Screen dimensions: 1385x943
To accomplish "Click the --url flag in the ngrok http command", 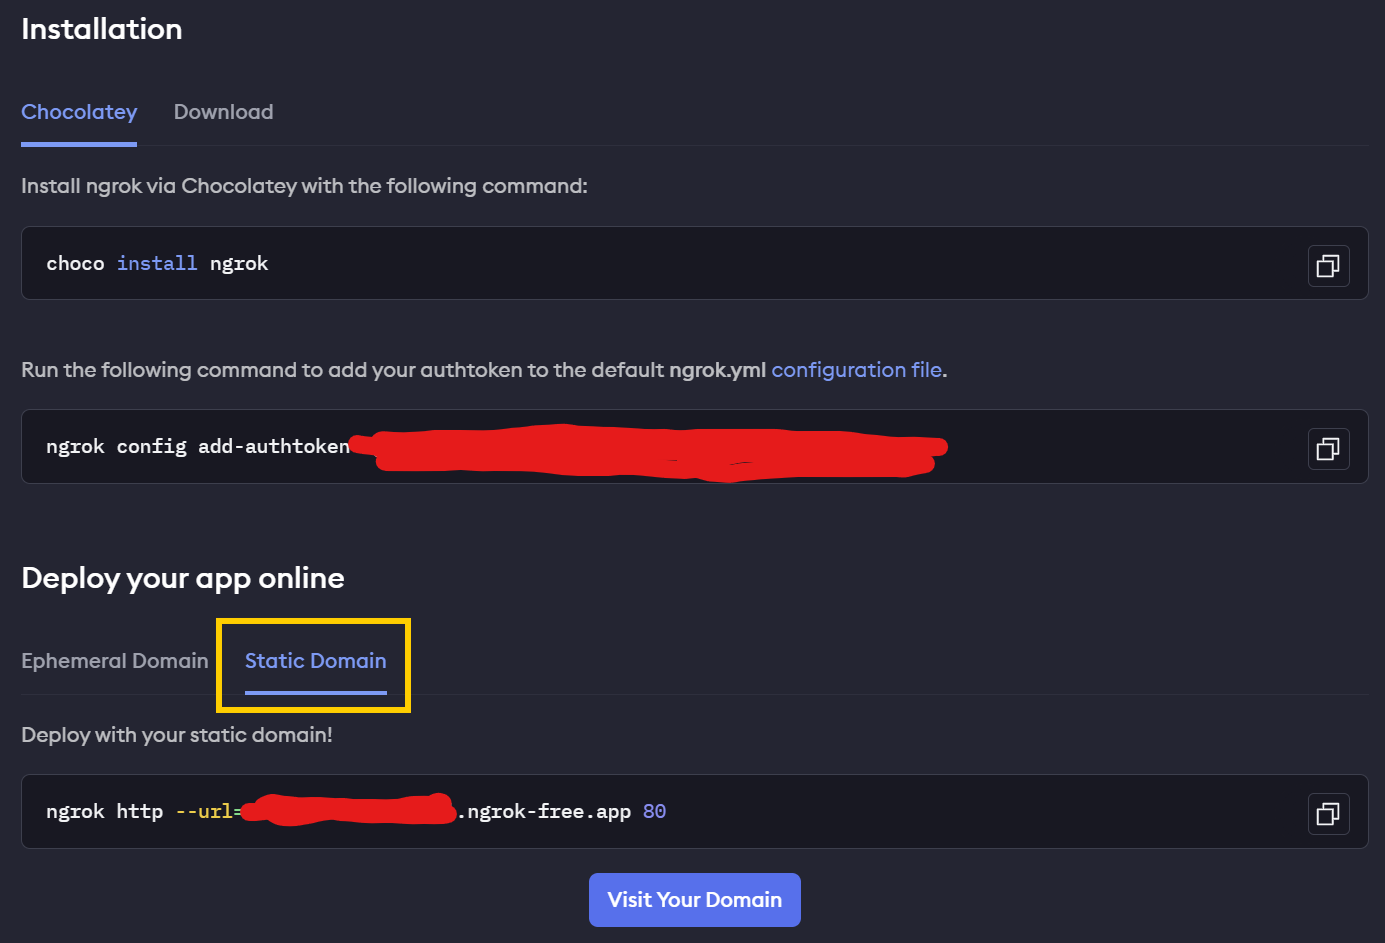I will 204,811.
